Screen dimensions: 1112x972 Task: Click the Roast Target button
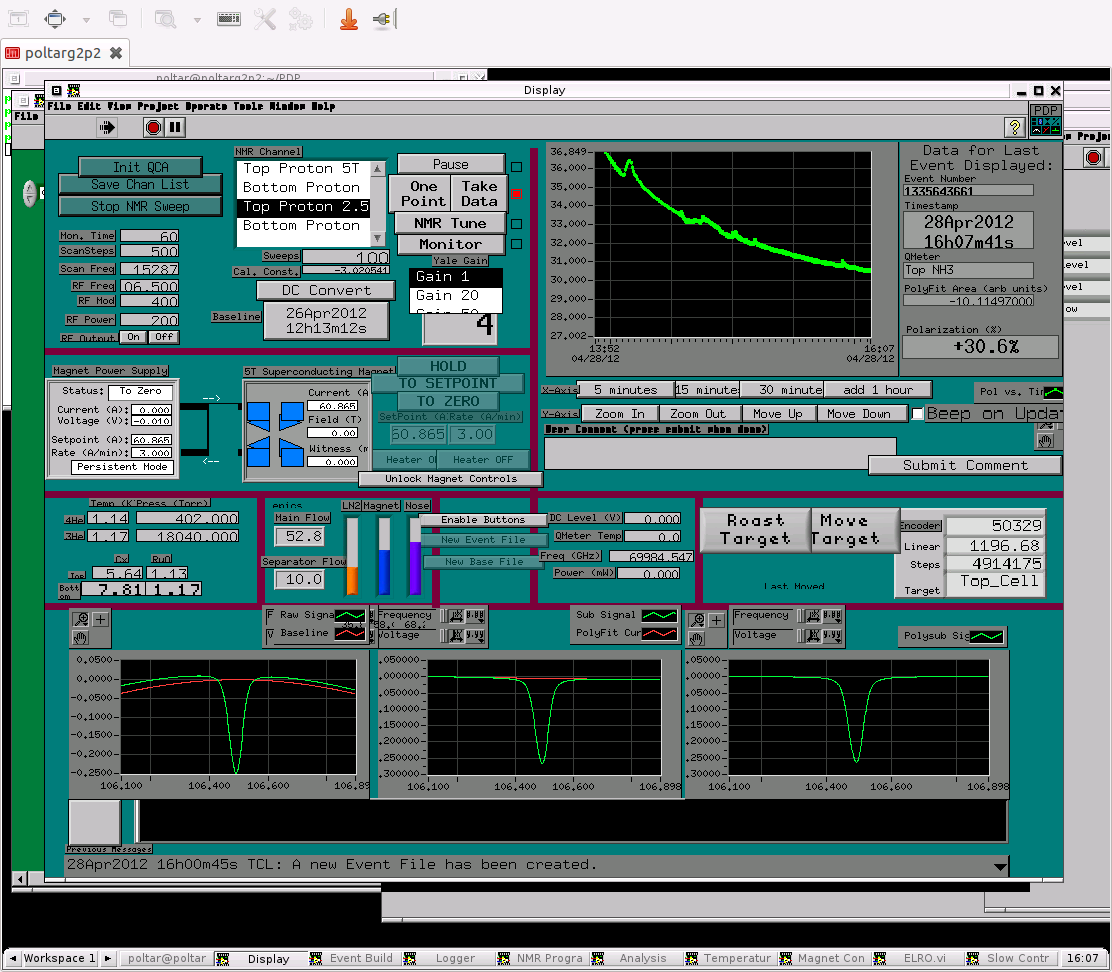pyautogui.click(x=755, y=530)
